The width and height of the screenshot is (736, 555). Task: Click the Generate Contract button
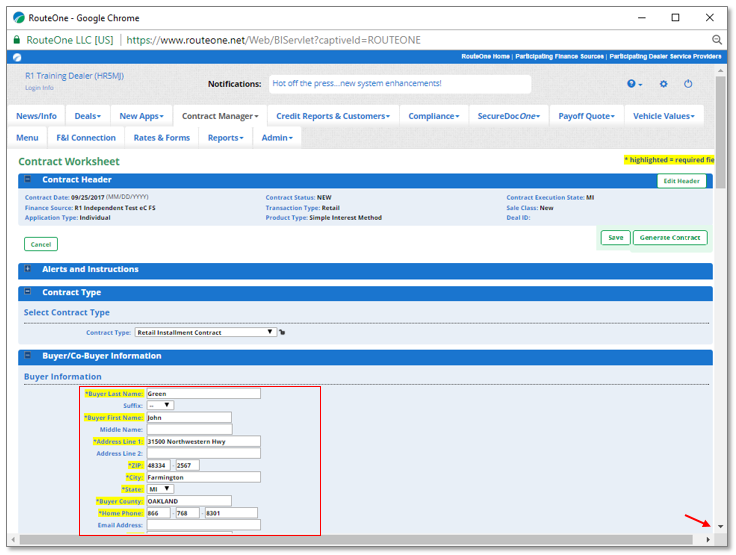click(670, 238)
